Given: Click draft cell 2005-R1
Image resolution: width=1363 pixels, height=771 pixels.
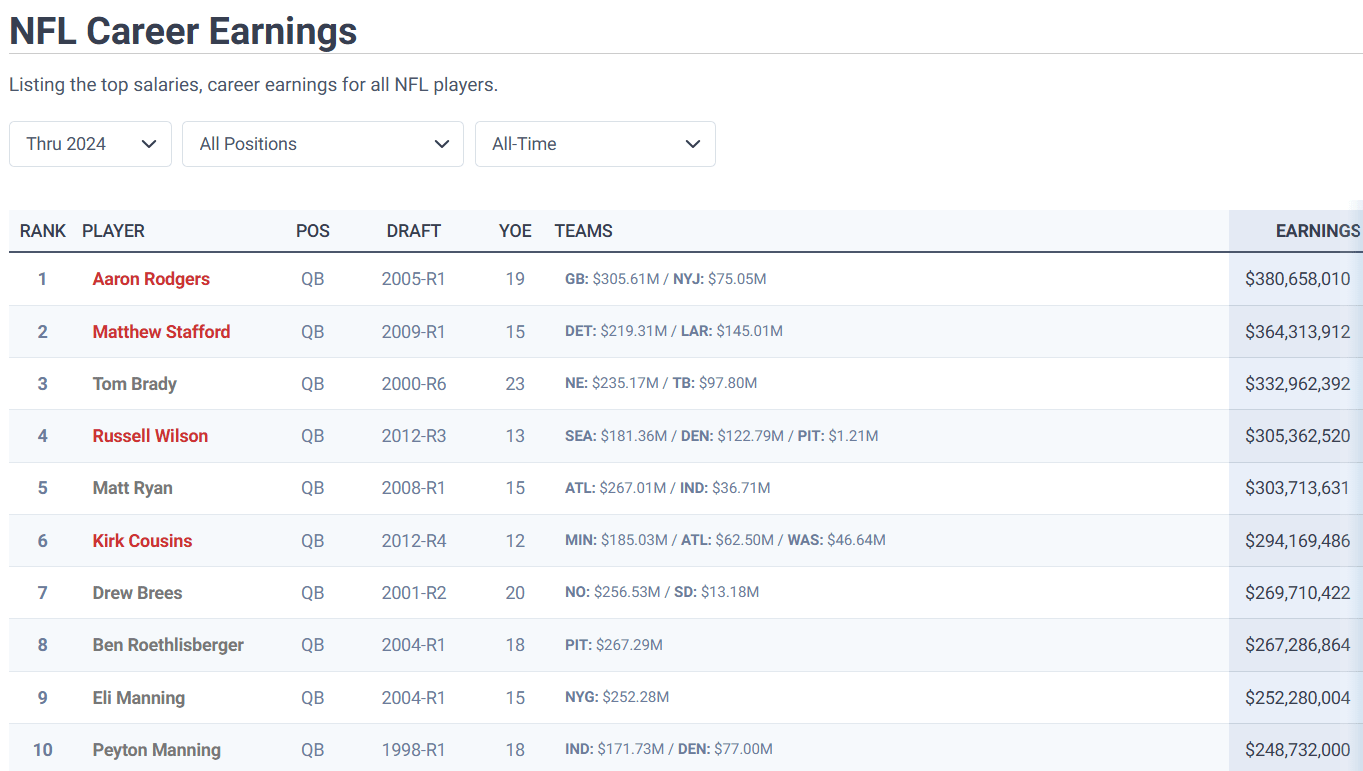Looking at the screenshot, I should coord(414,279).
